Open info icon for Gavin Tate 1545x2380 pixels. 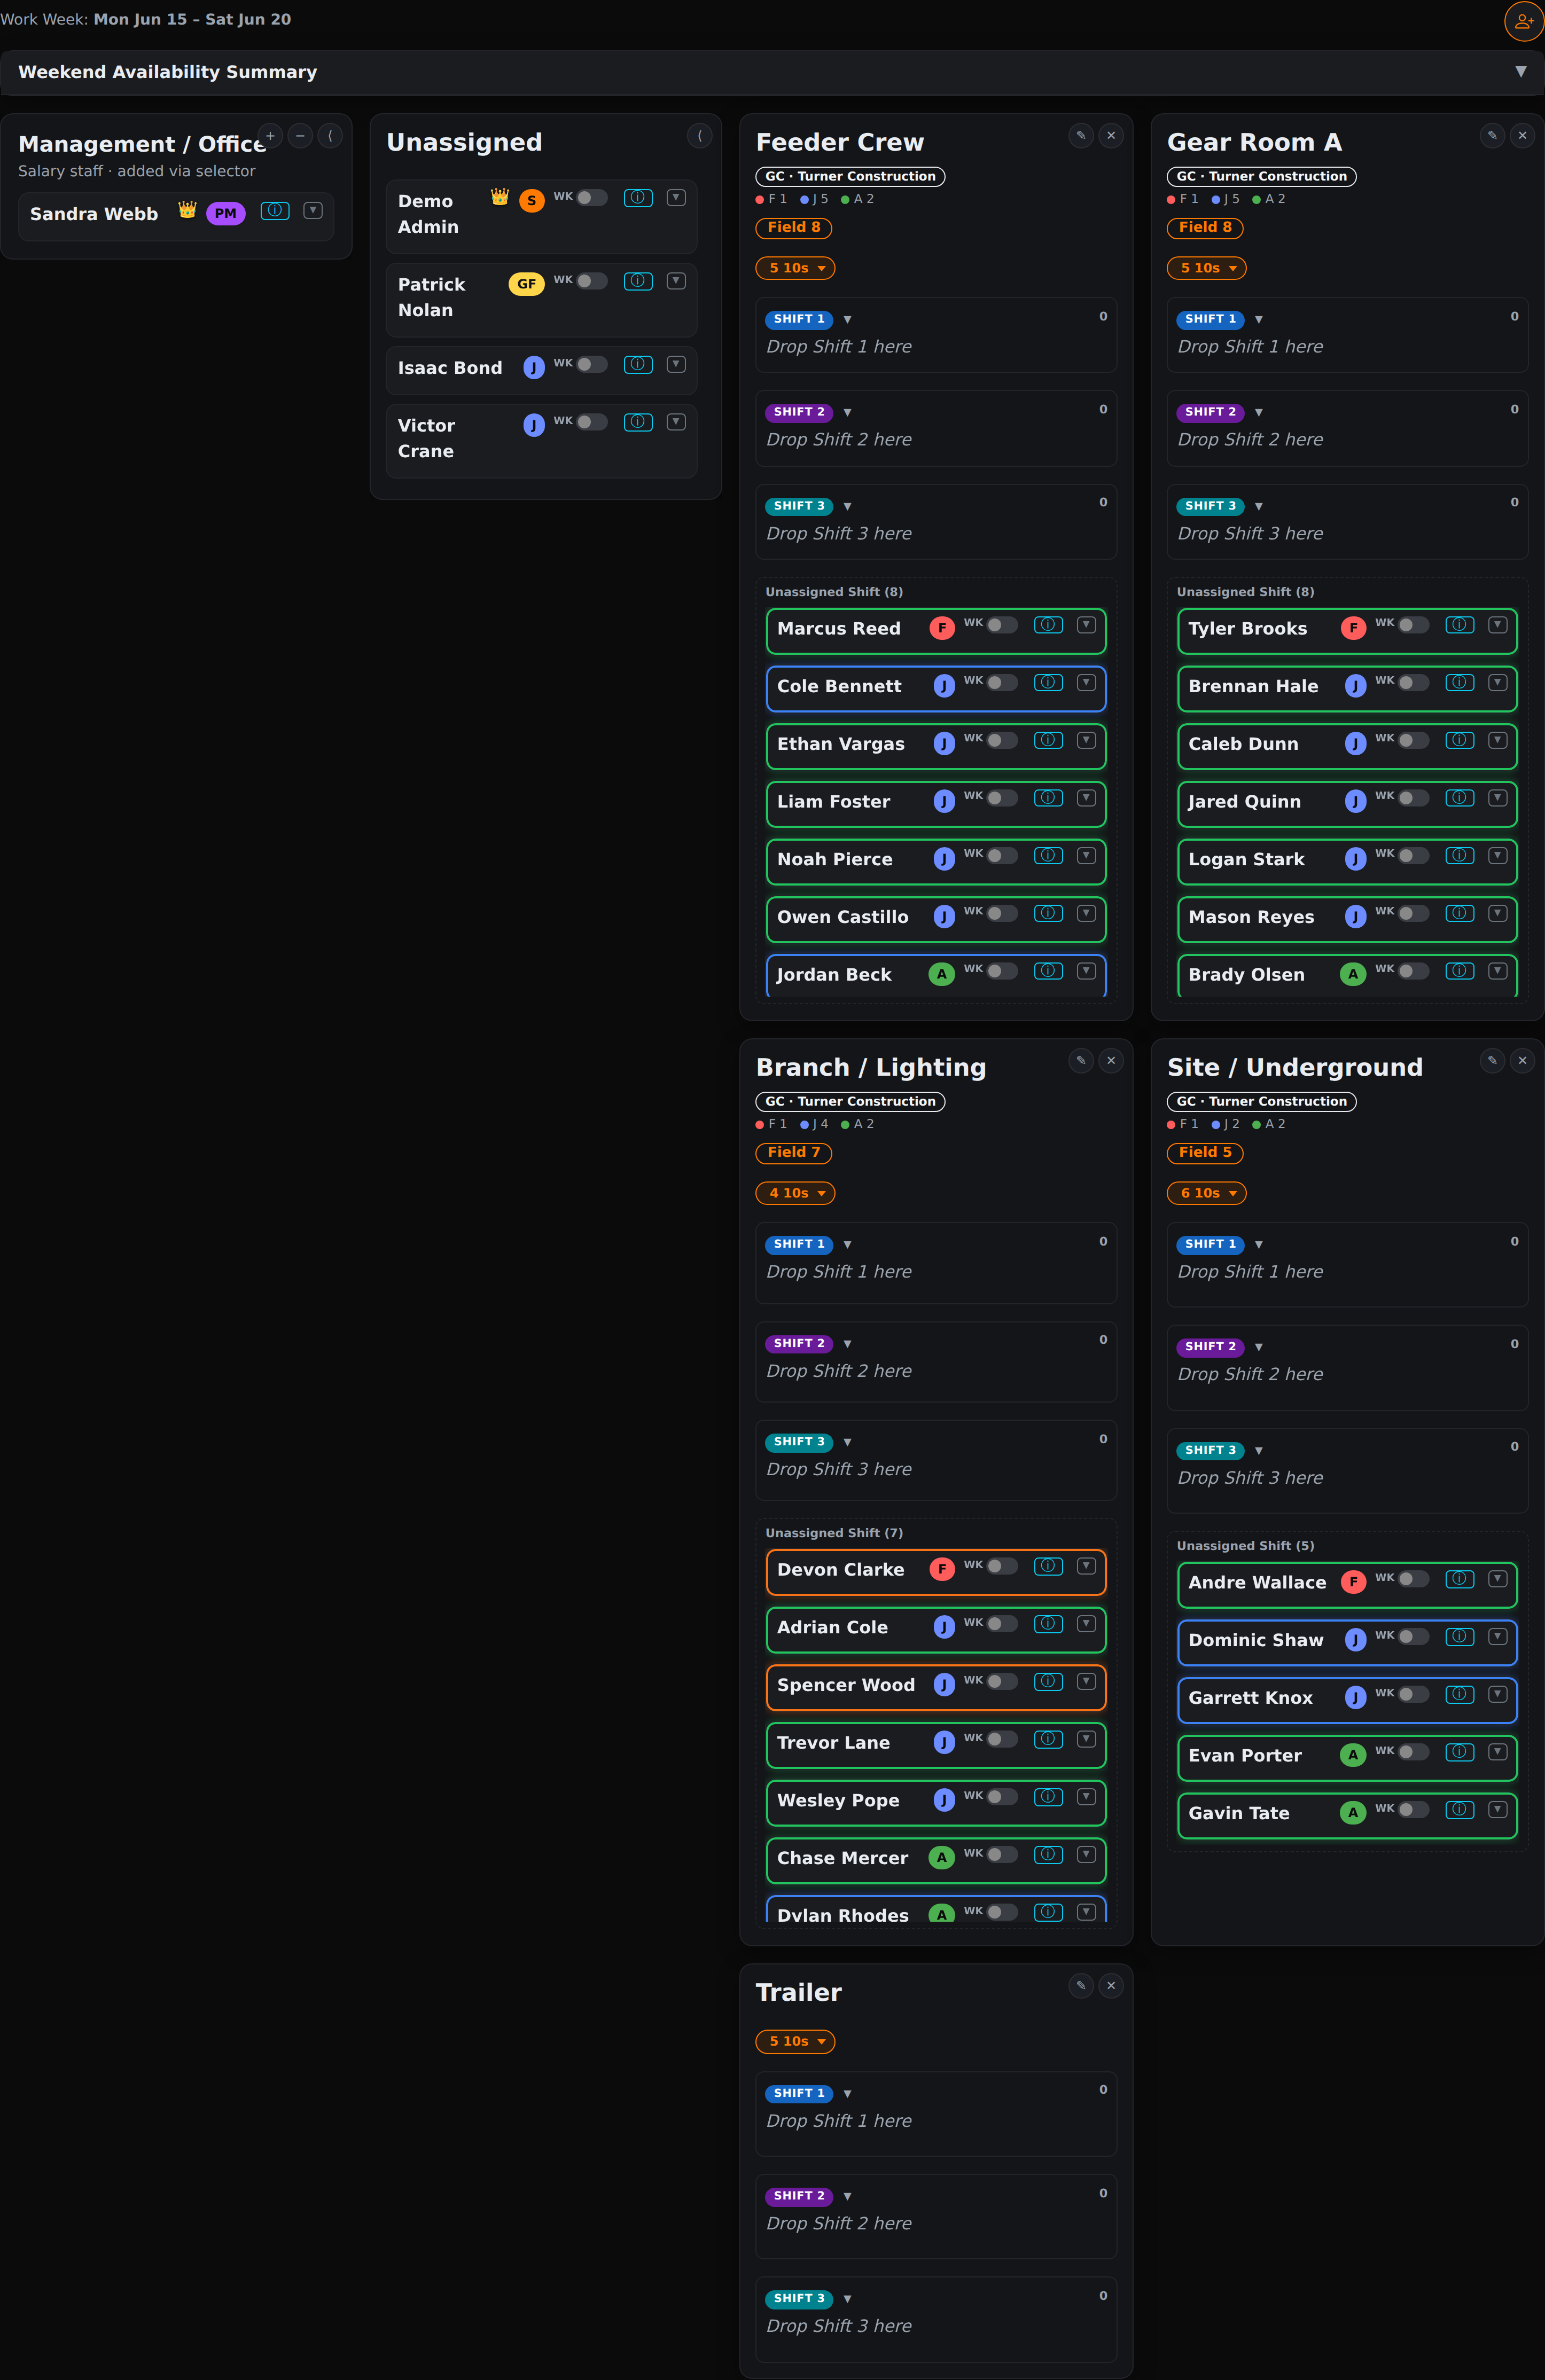(x=1460, y=1810)
